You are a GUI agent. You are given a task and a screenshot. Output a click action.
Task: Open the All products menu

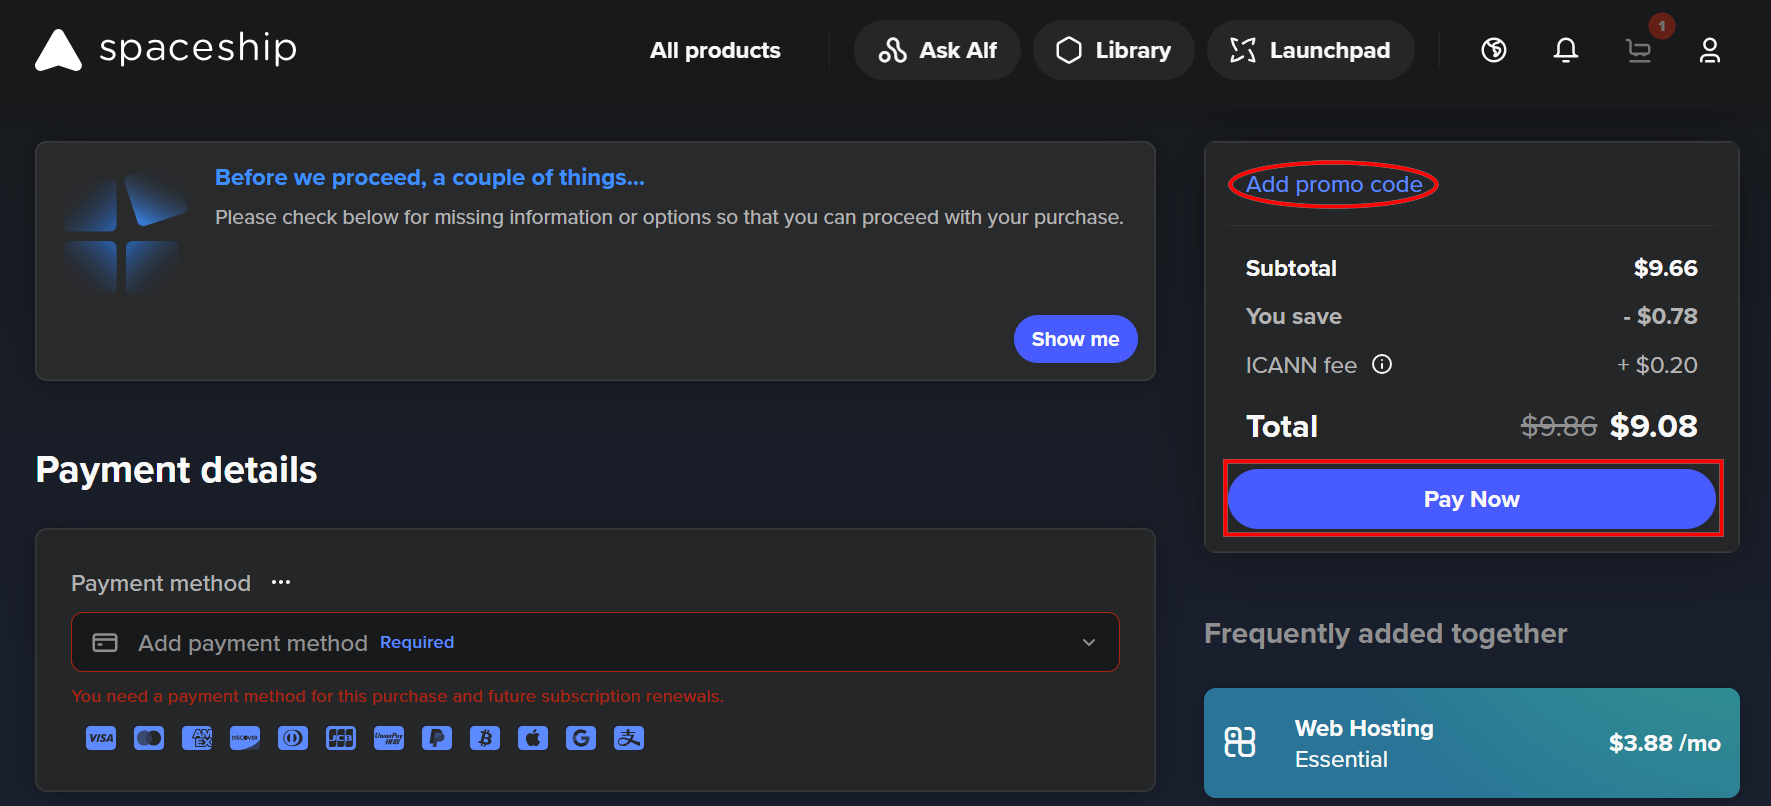(x=715, y=50)
